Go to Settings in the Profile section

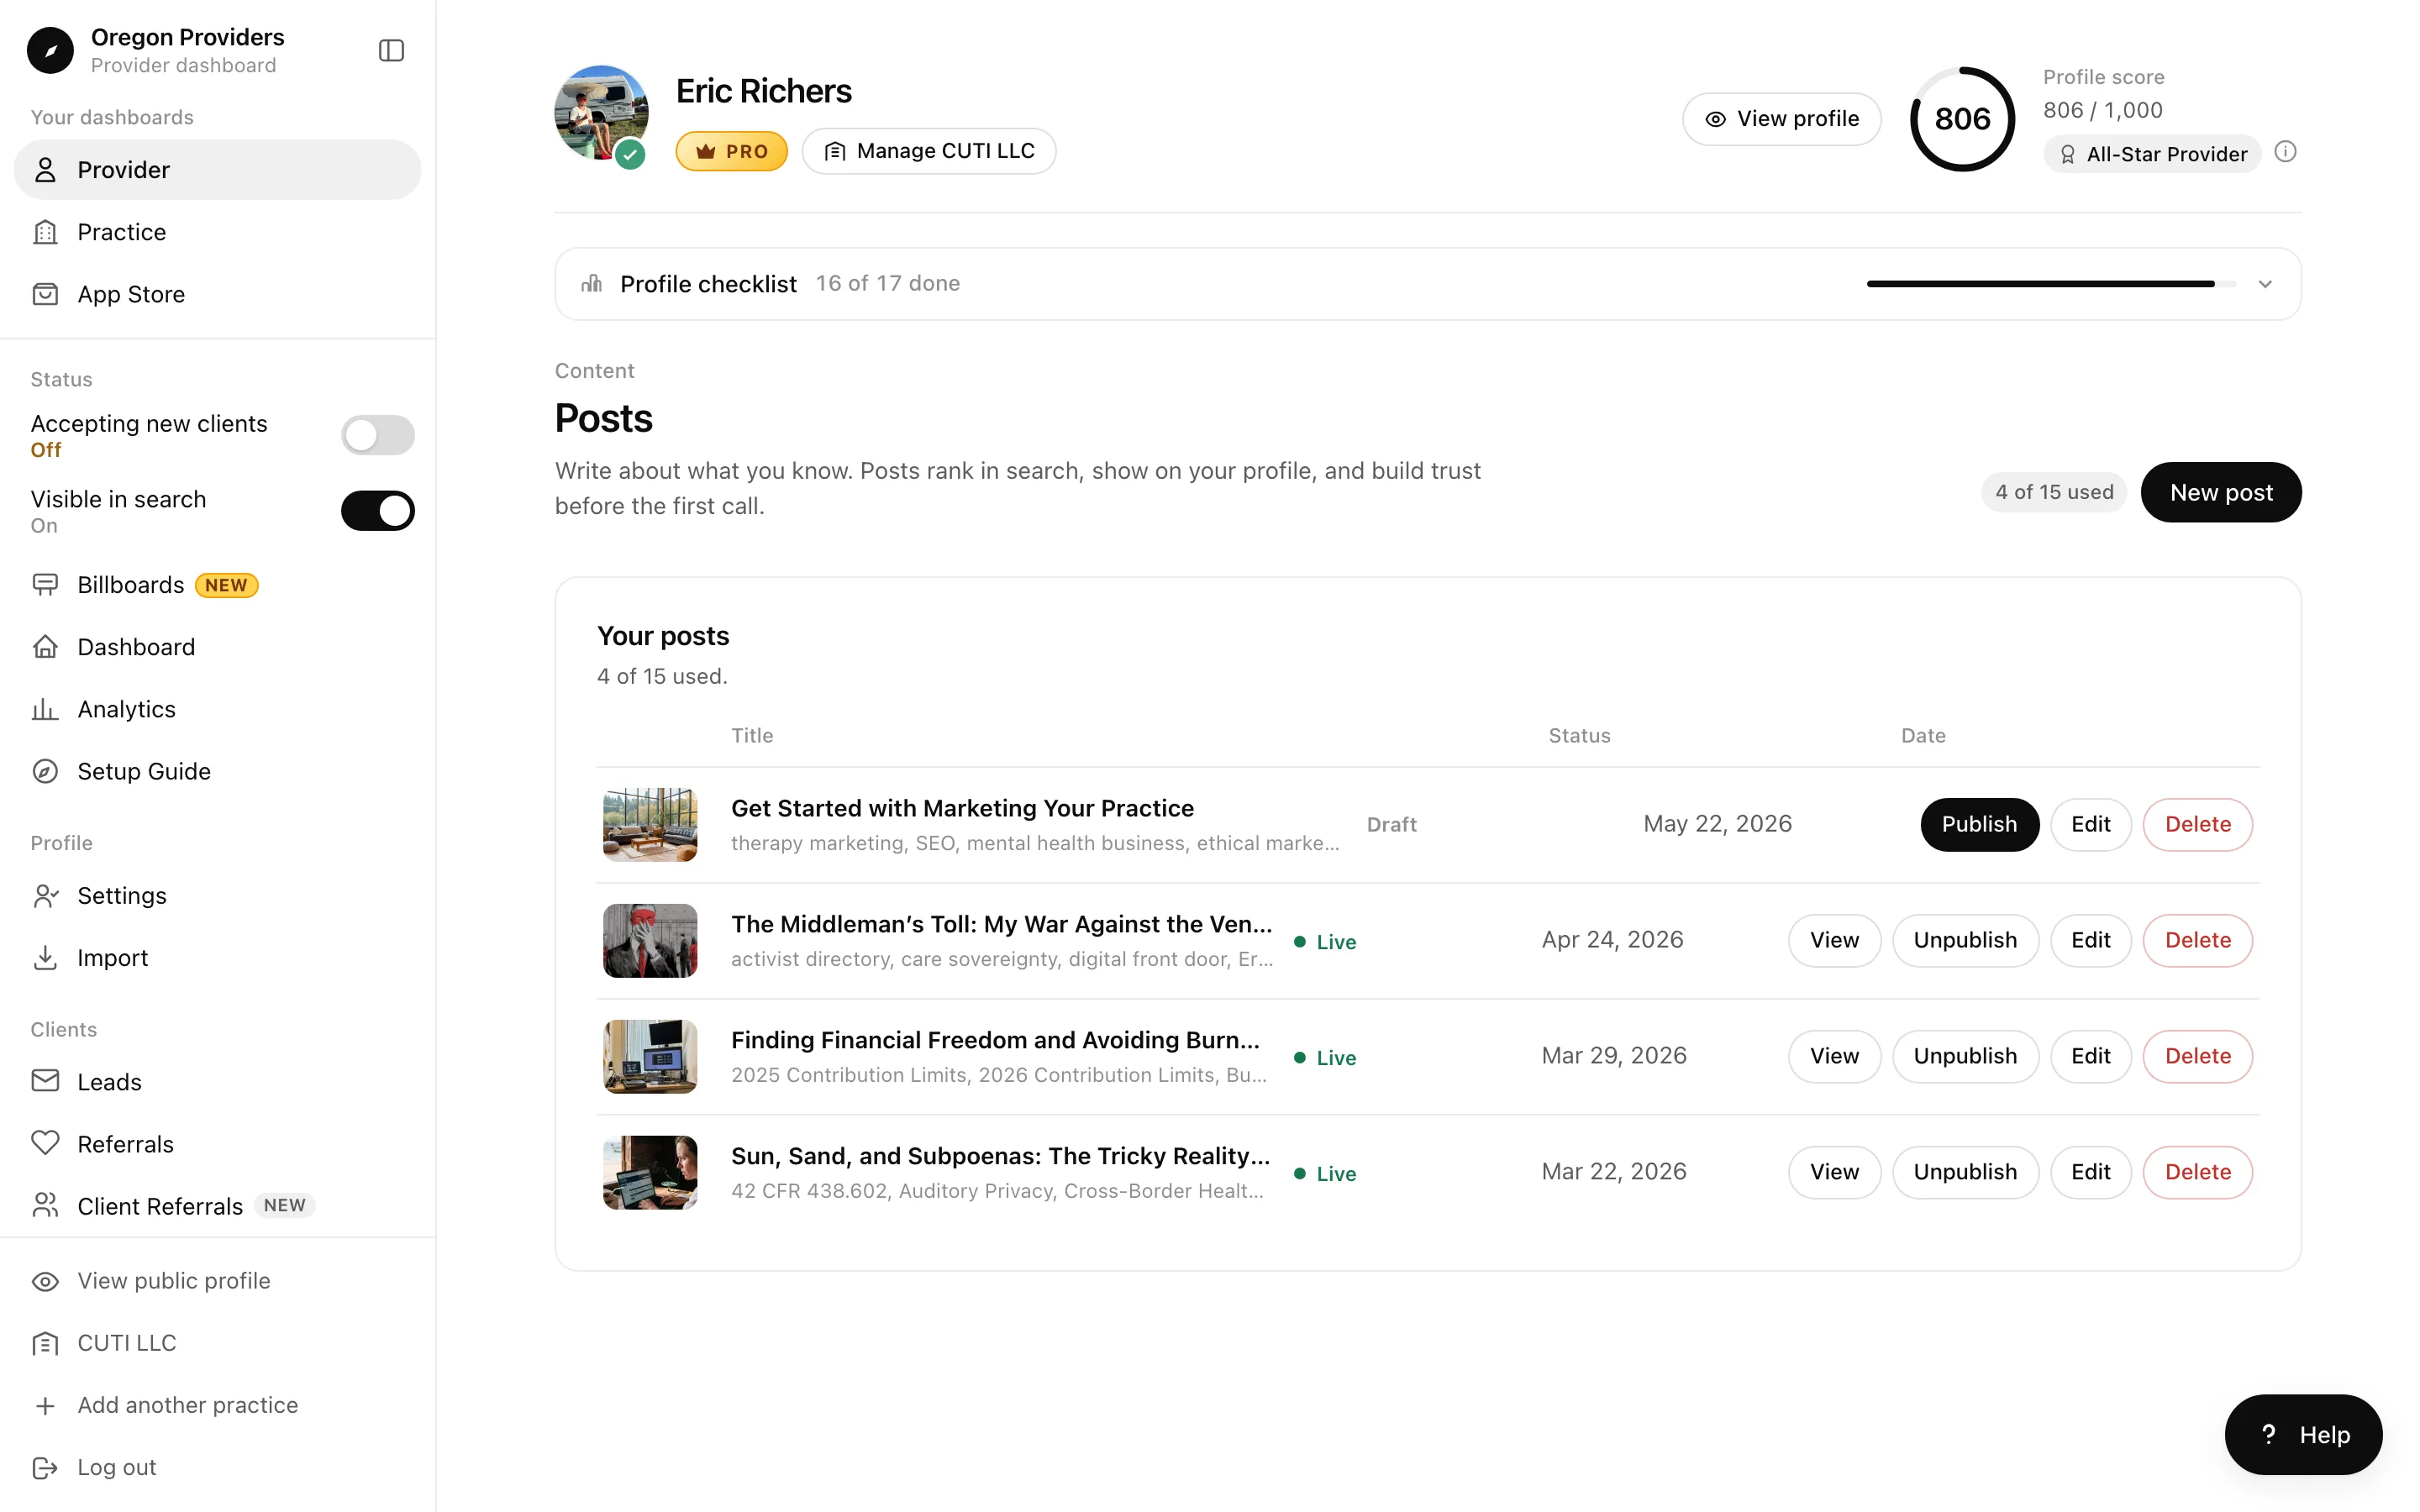[217, 895]
